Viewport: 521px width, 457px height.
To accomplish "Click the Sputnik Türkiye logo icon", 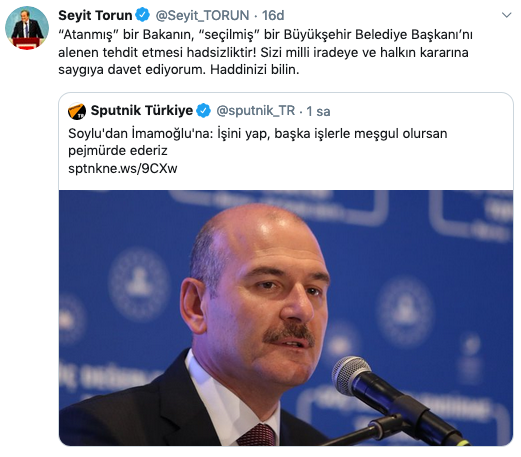I will [x=77, y=111].
